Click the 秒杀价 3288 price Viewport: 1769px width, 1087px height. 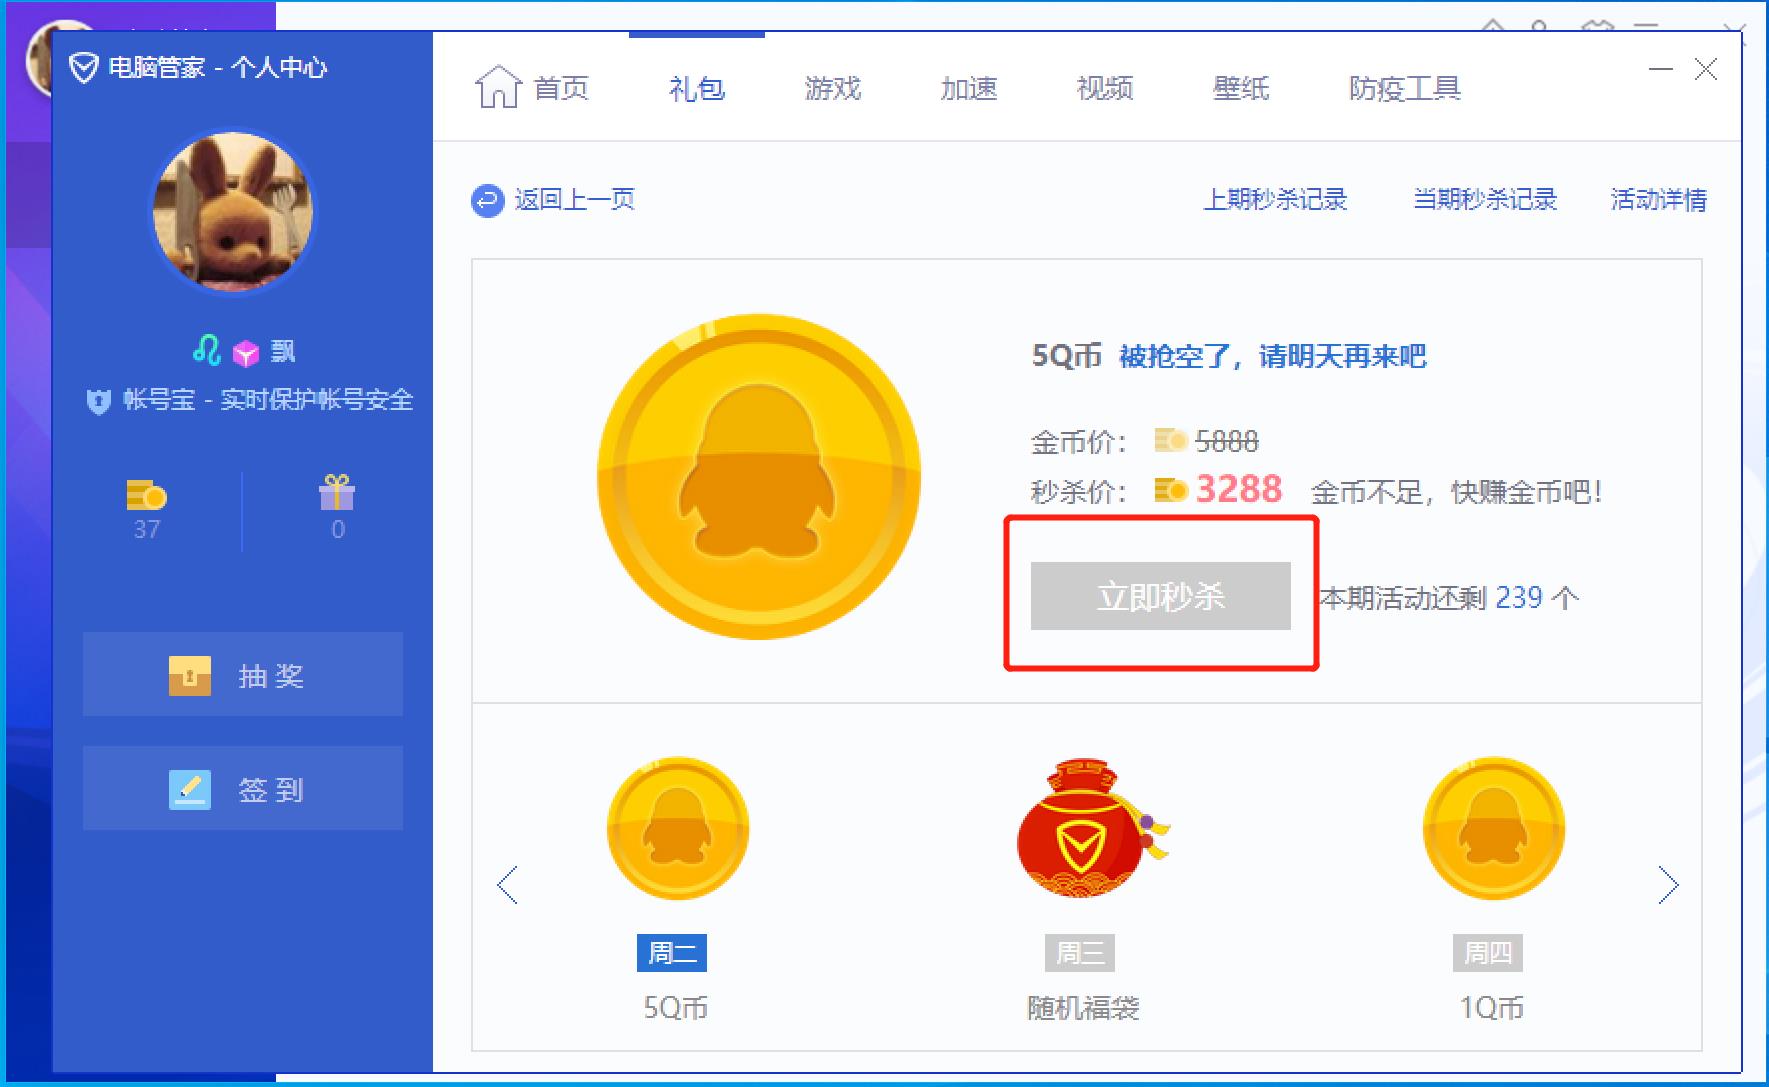click(1238, 489)
